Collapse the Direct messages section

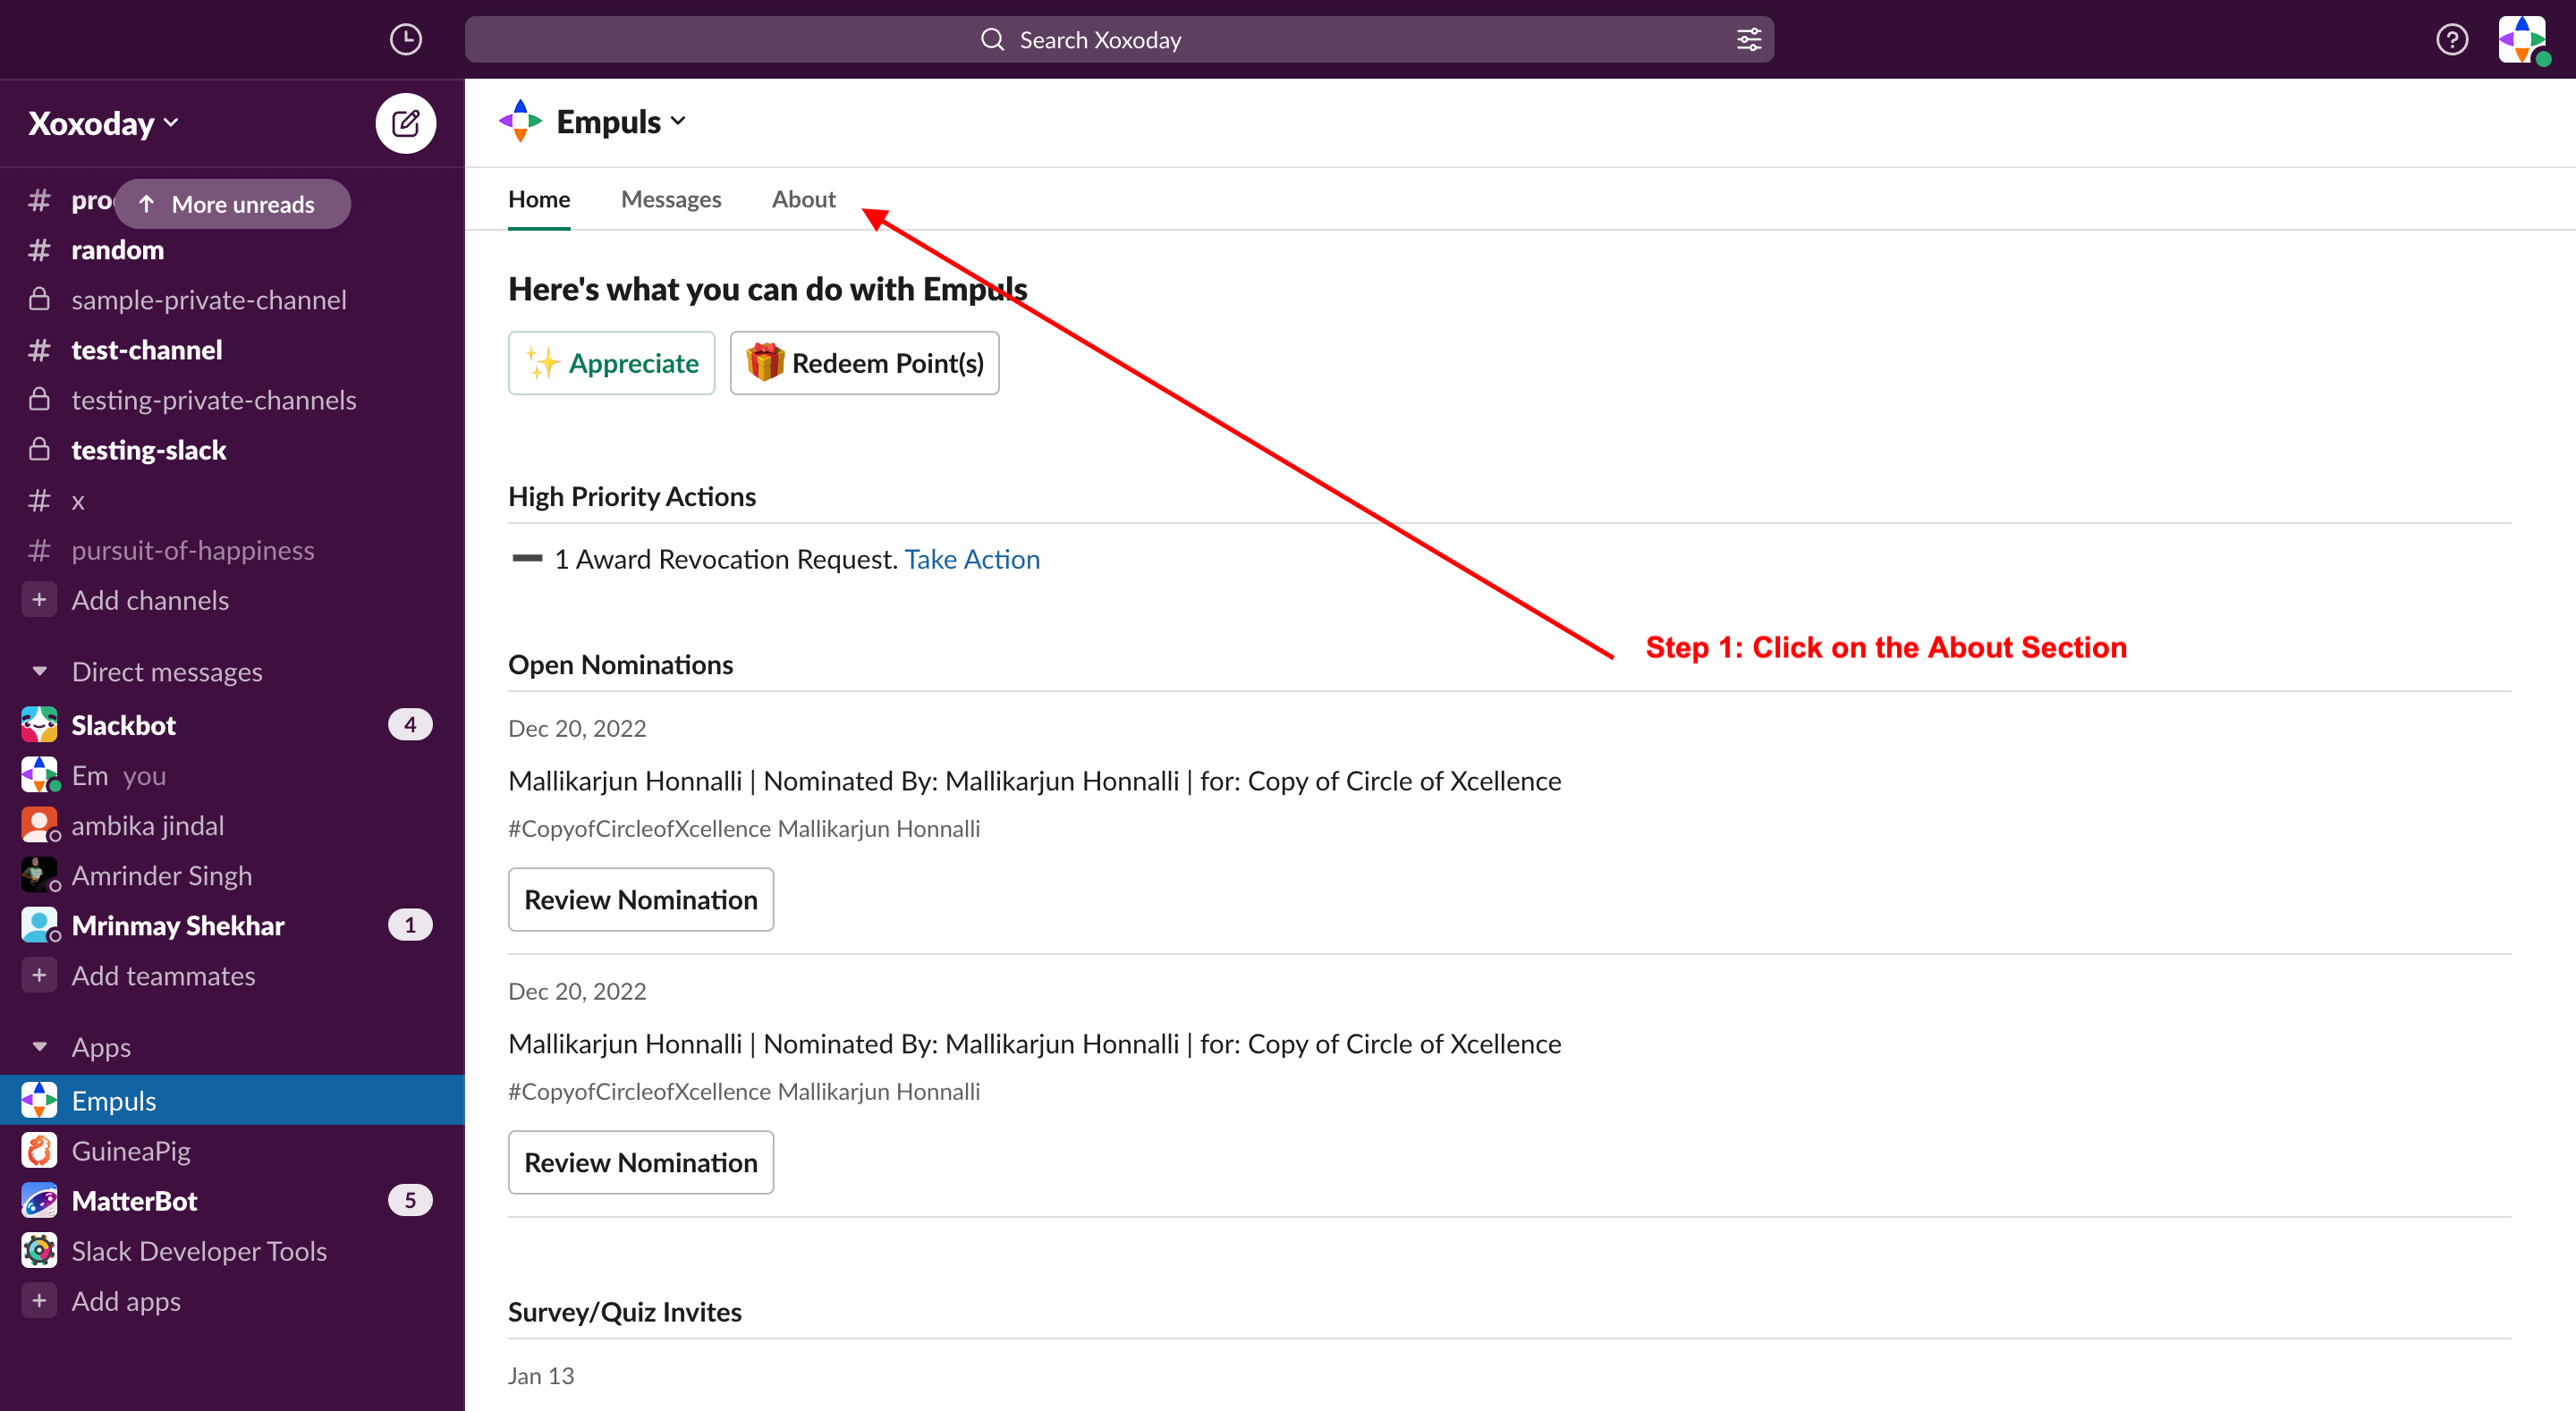click(x=39, y=671)
